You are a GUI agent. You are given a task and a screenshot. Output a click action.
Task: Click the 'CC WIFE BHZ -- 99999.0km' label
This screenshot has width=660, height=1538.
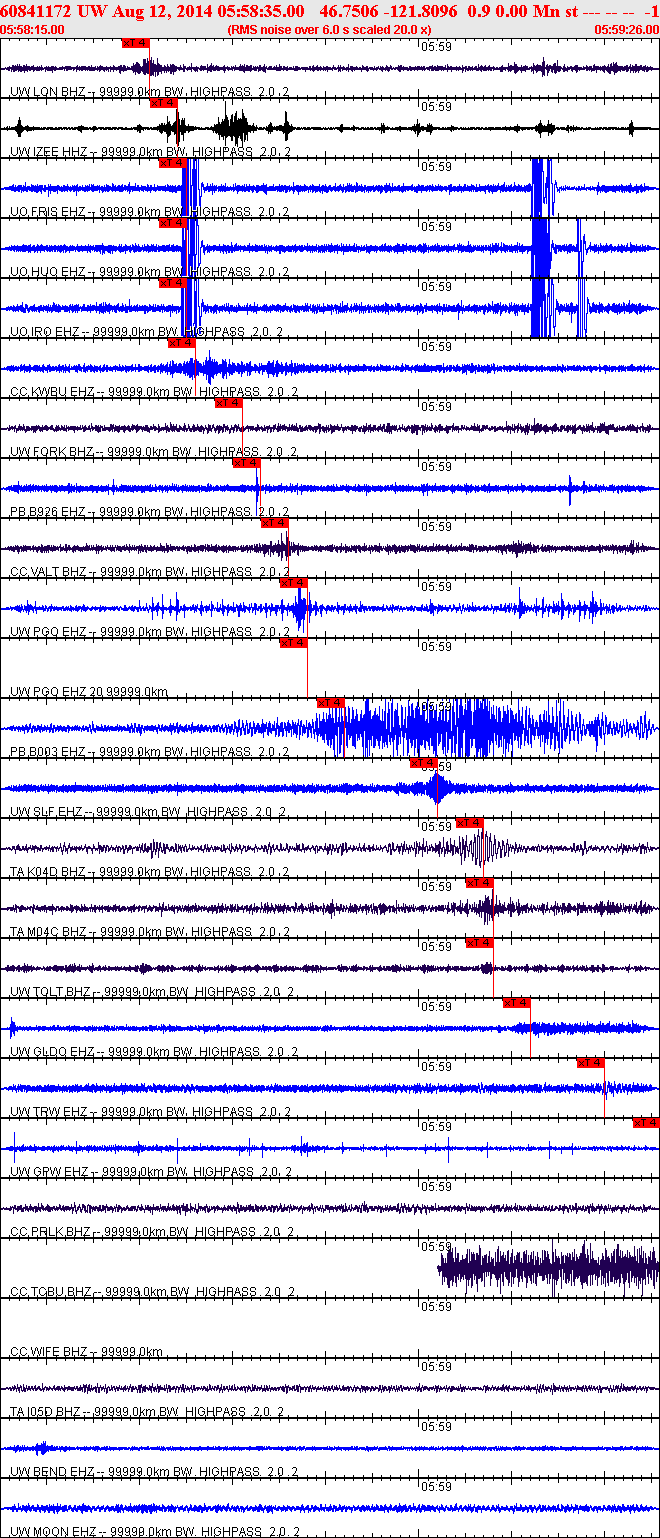(x=87, y=1352)
